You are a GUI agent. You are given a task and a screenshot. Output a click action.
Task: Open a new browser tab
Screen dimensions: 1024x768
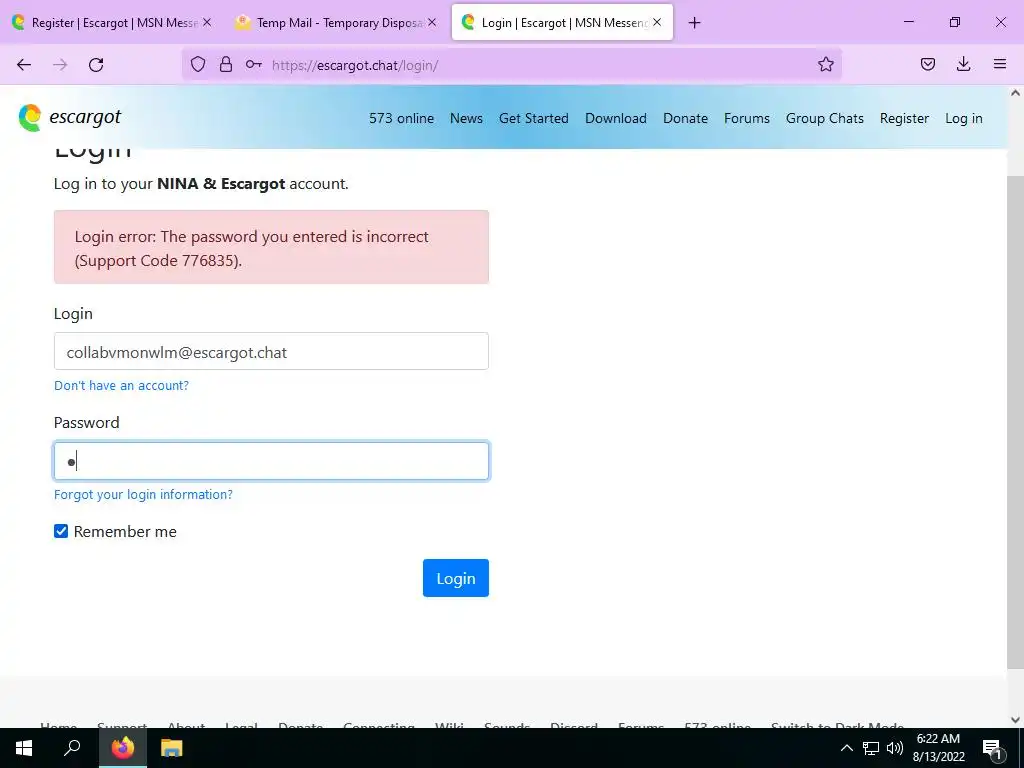click(x=694, y=23)
